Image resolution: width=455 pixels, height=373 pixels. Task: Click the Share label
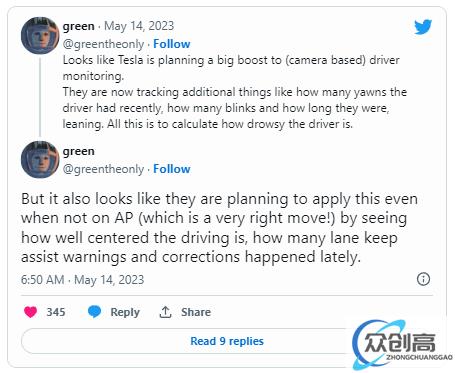(196, 312)
